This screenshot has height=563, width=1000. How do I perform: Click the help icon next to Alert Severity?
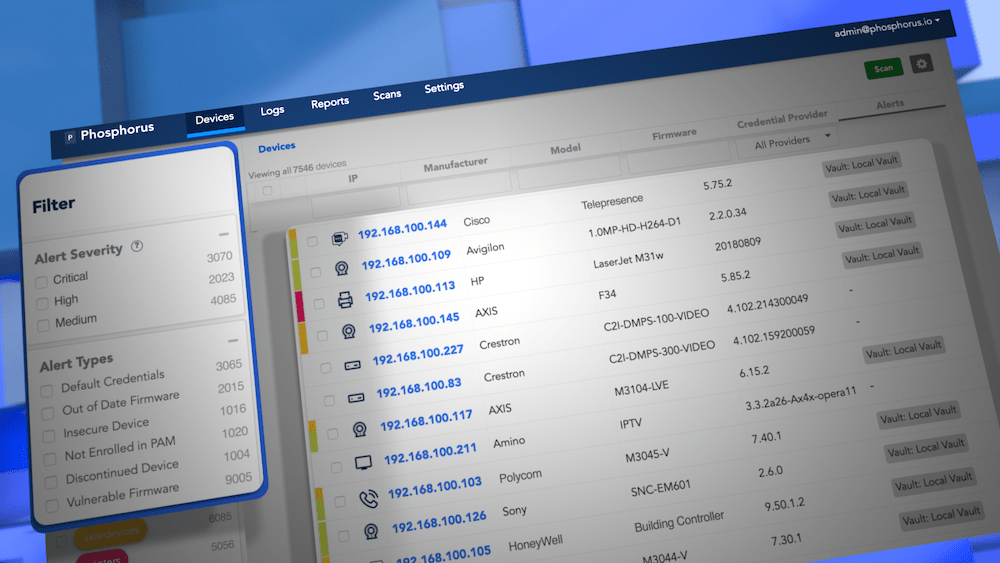pos(137,246)
